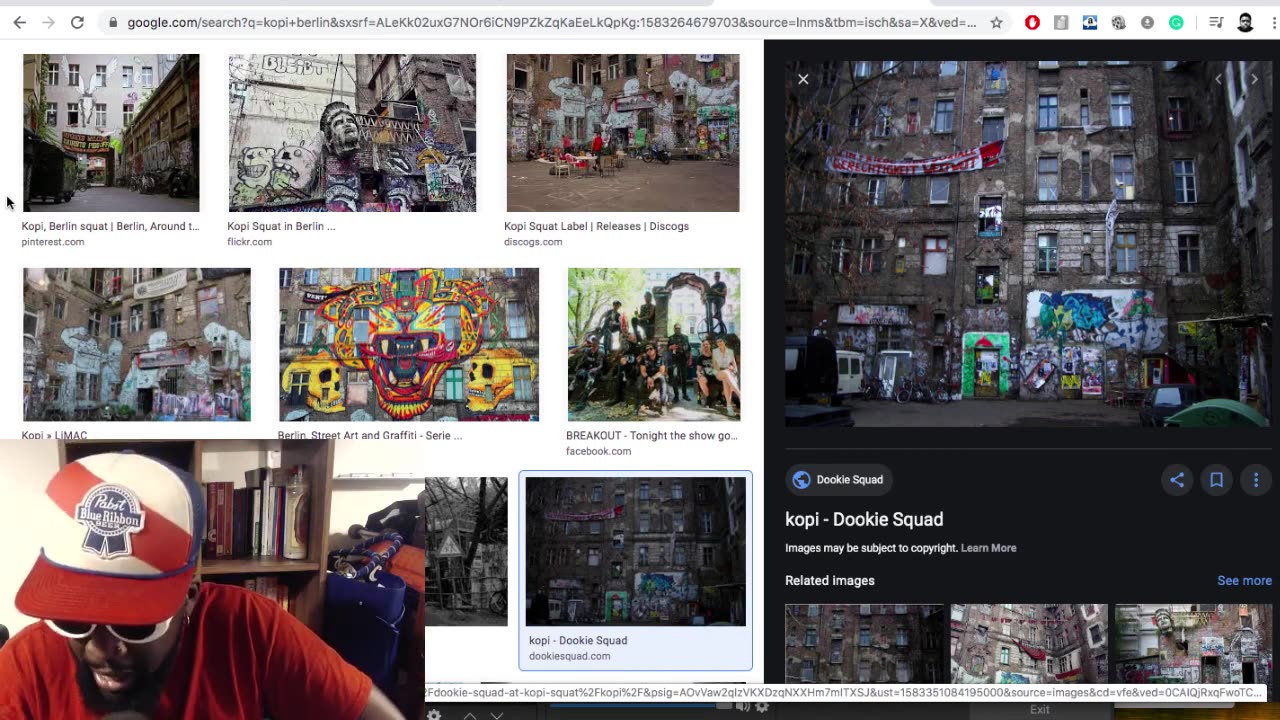Open the selected kopi Dookie Squad thumbnail

click(x=636, y=551)
